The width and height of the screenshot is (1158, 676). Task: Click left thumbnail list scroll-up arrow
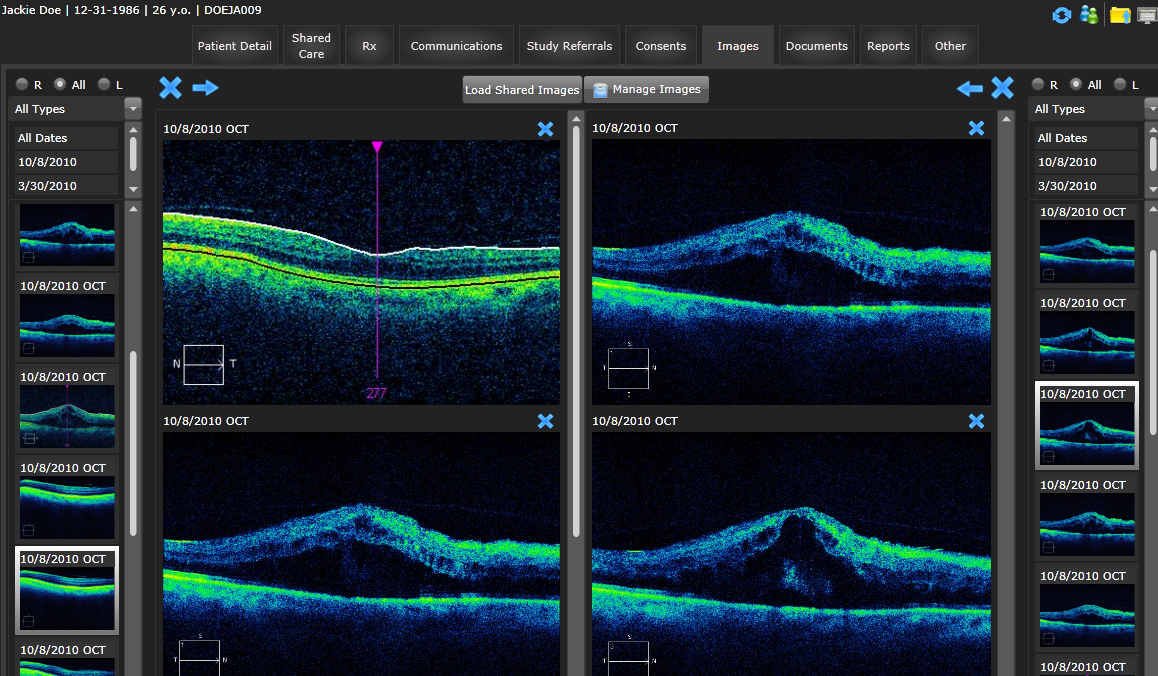134,209
